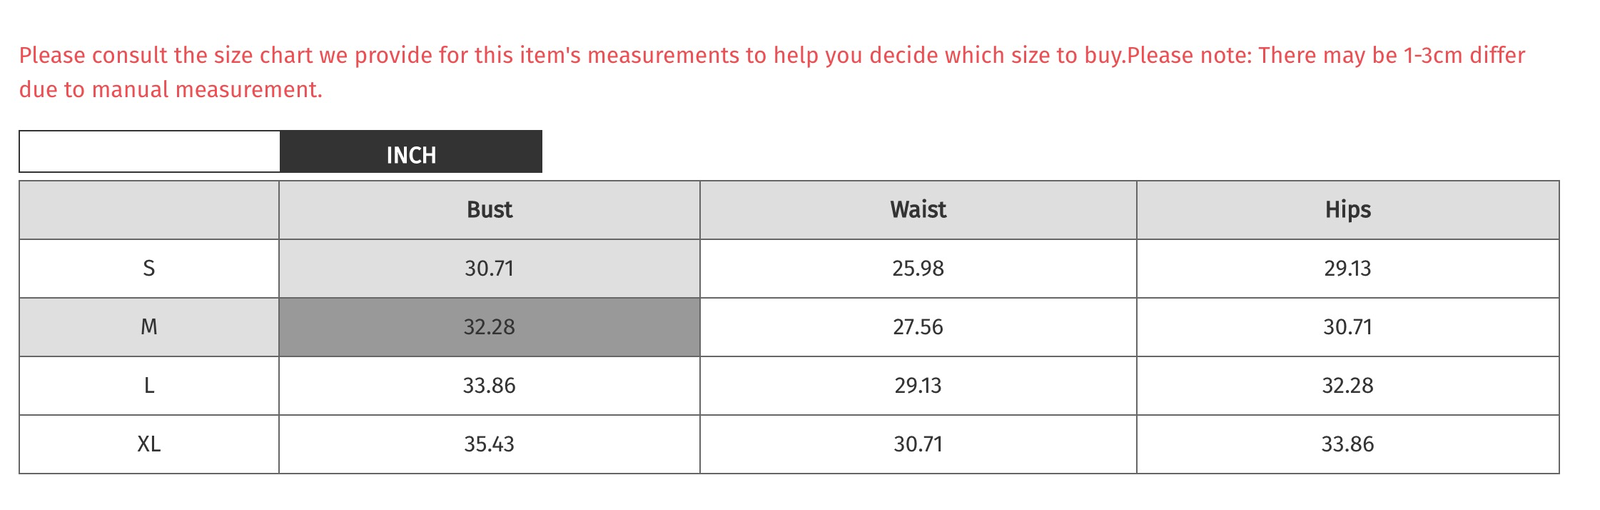Select the L size row label
Screen dimensions: 1600x510
[149, 386]
